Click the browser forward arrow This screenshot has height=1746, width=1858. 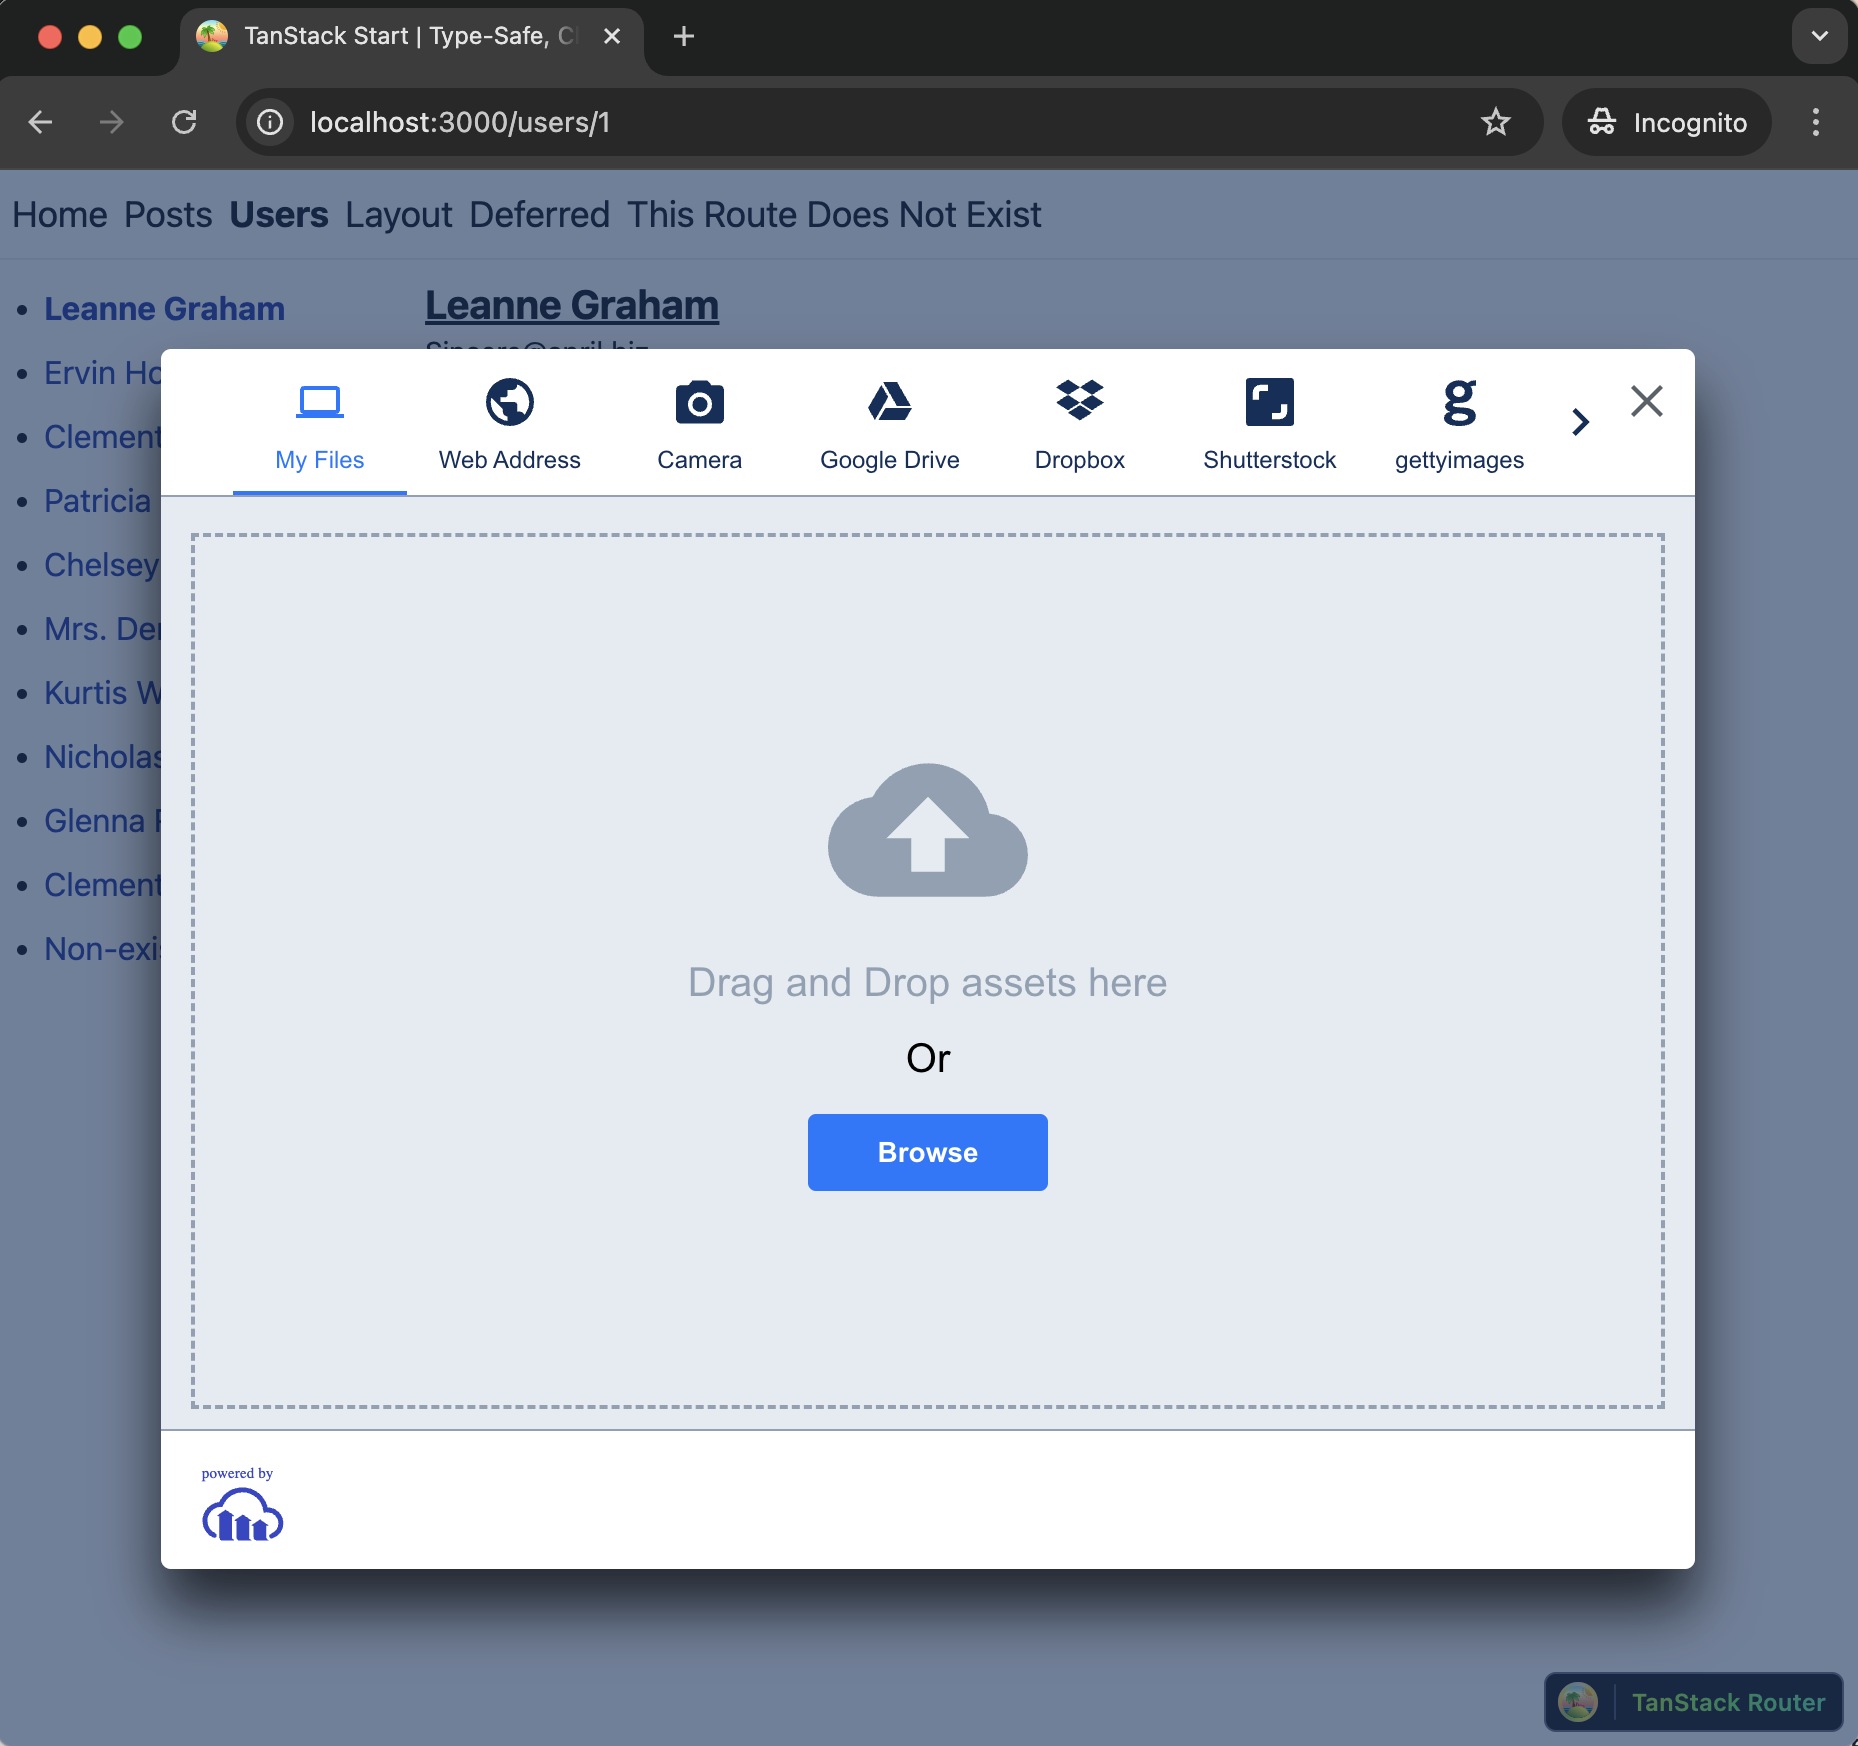click(112, 122)
